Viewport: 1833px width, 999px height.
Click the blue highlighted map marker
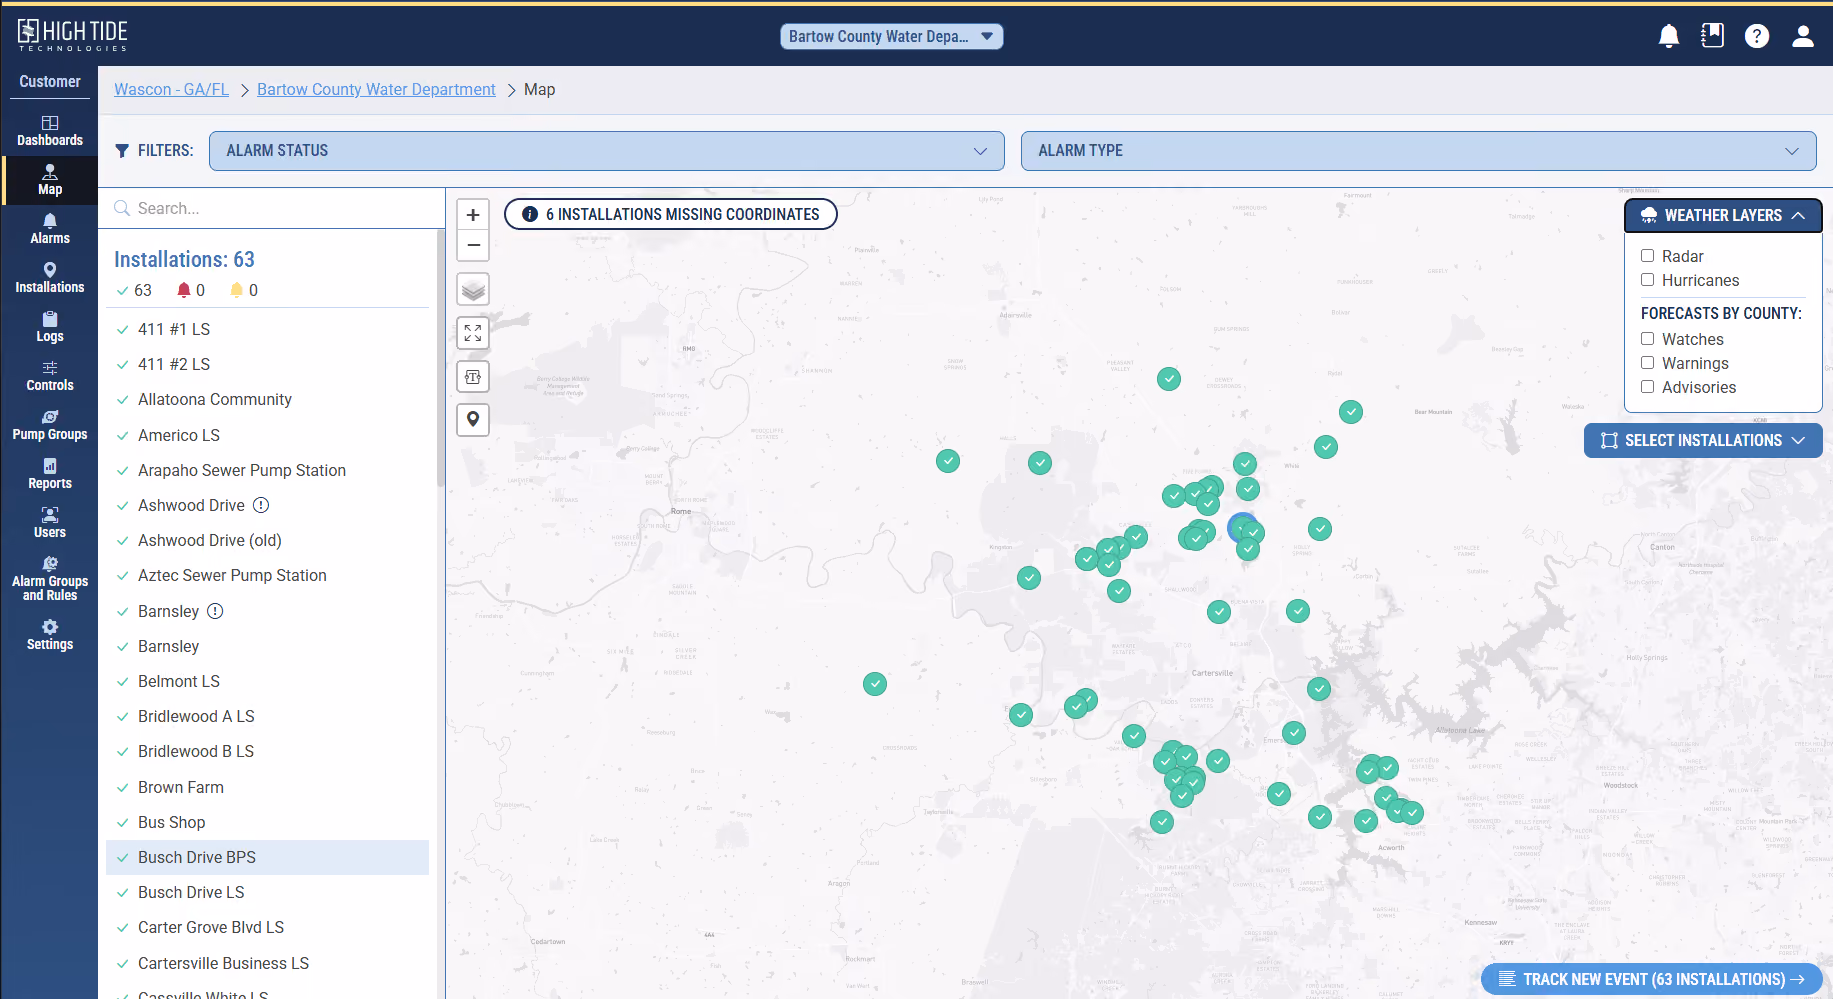click(x=1242, y=527)
